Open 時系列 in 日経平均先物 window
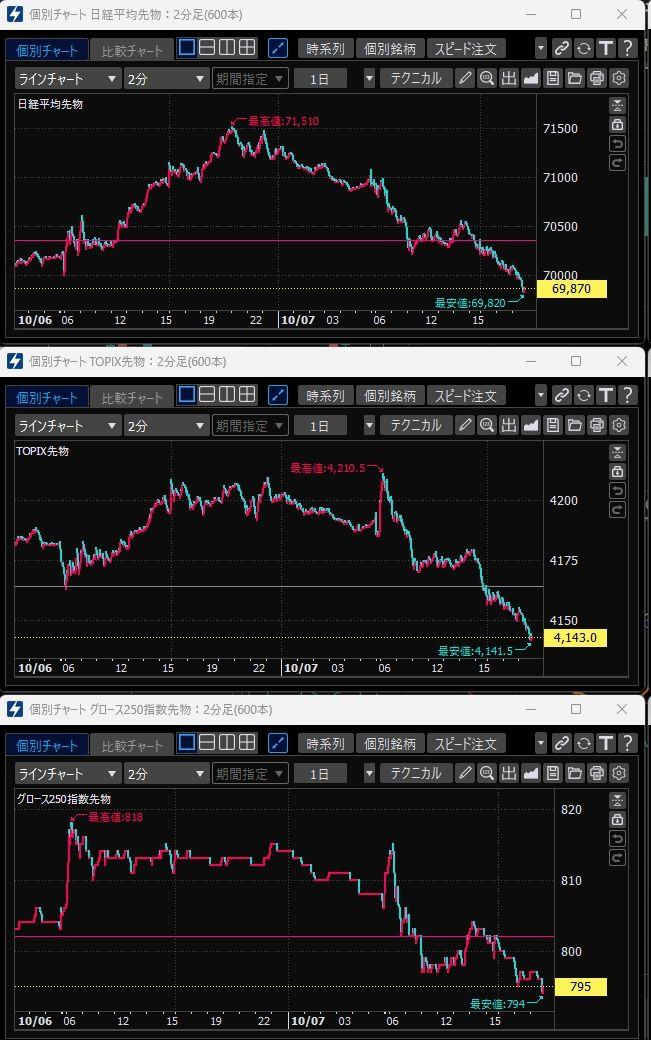 click(326, 49)
